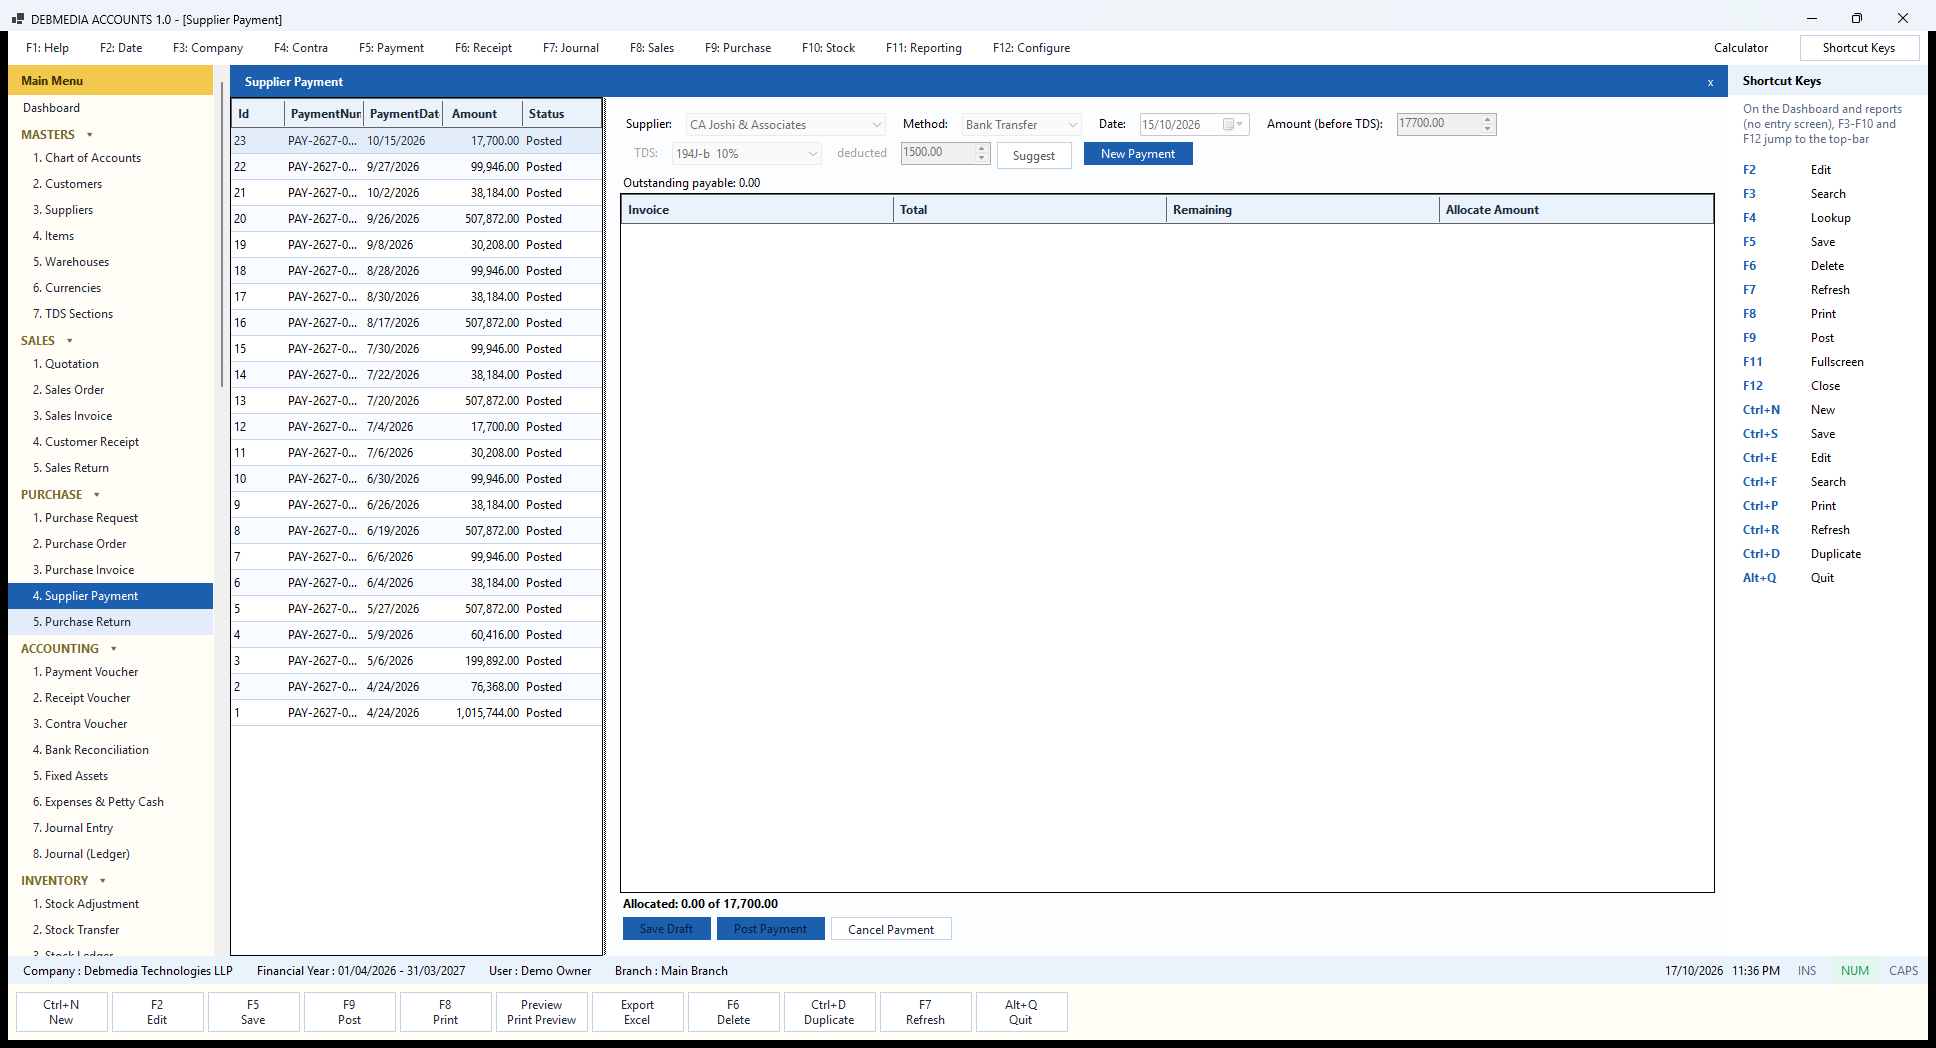The image size is (1936, 1048).
Task: Click the Print Preview bottom button
Action: click(x=541, y=1012)
